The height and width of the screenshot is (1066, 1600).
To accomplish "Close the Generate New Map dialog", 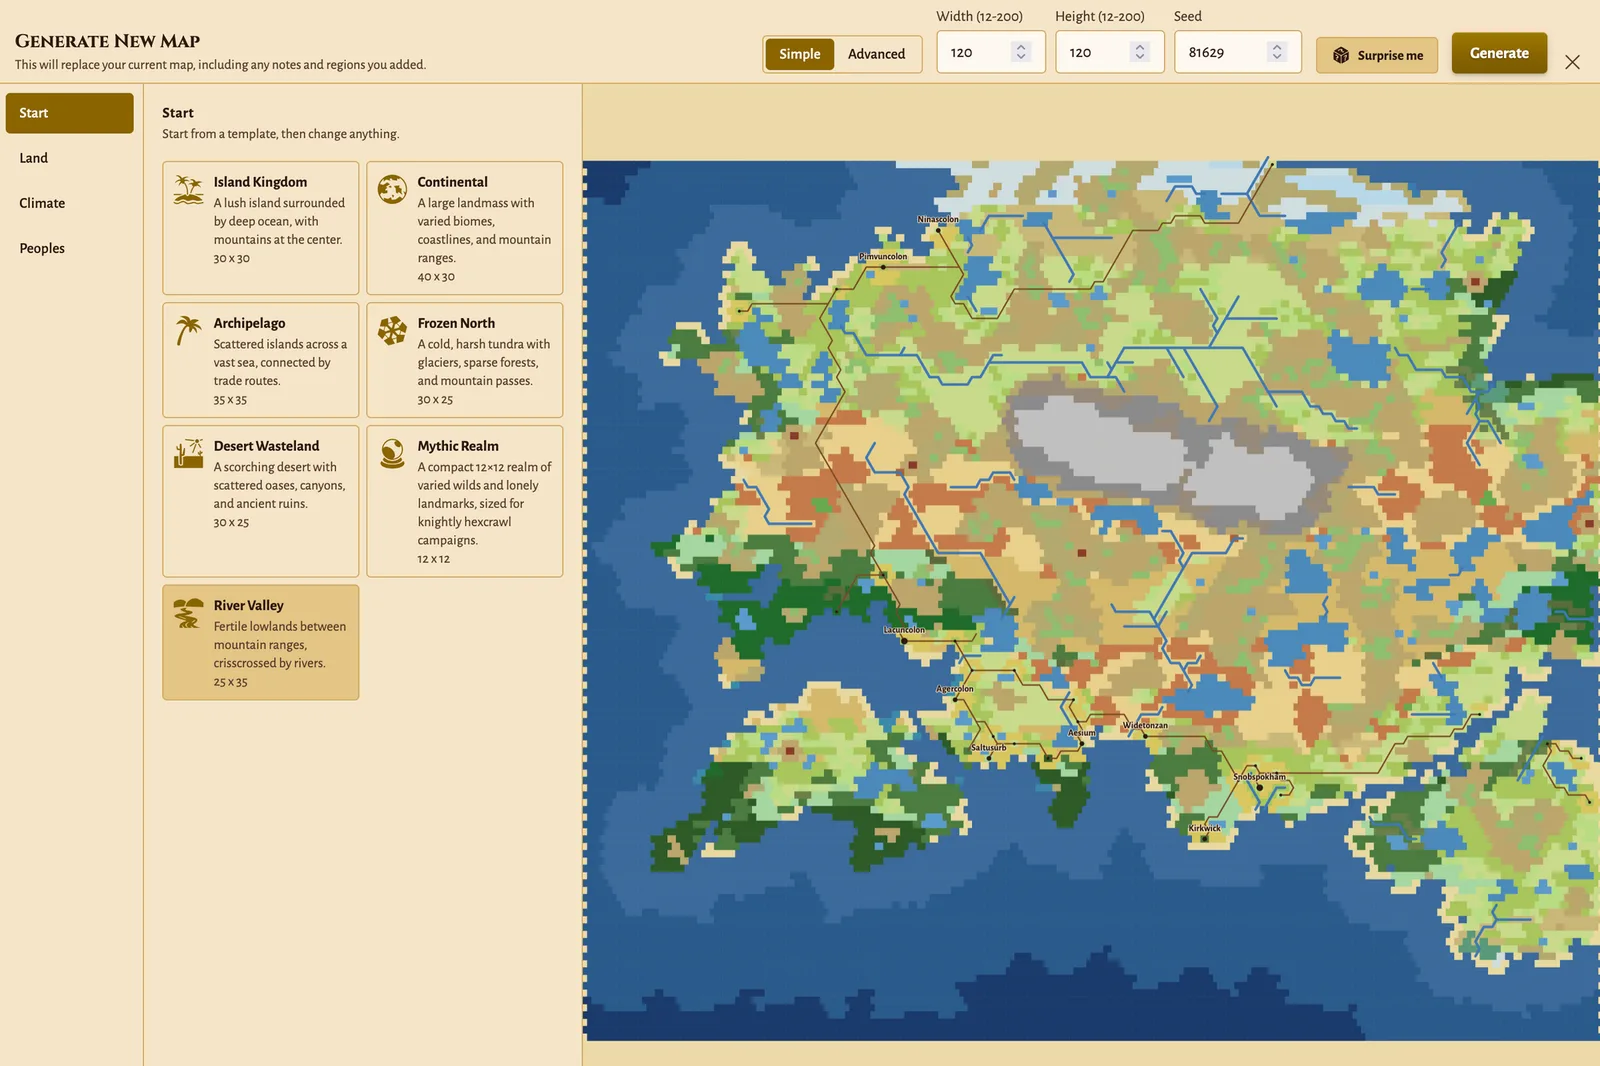I will (x=1572, y=62).
